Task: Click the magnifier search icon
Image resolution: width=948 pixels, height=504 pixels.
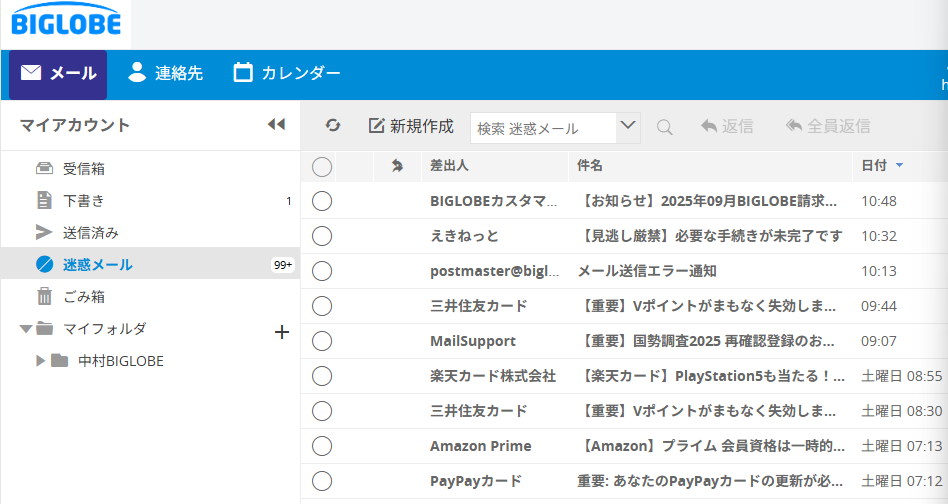Action: pos(664,127)
